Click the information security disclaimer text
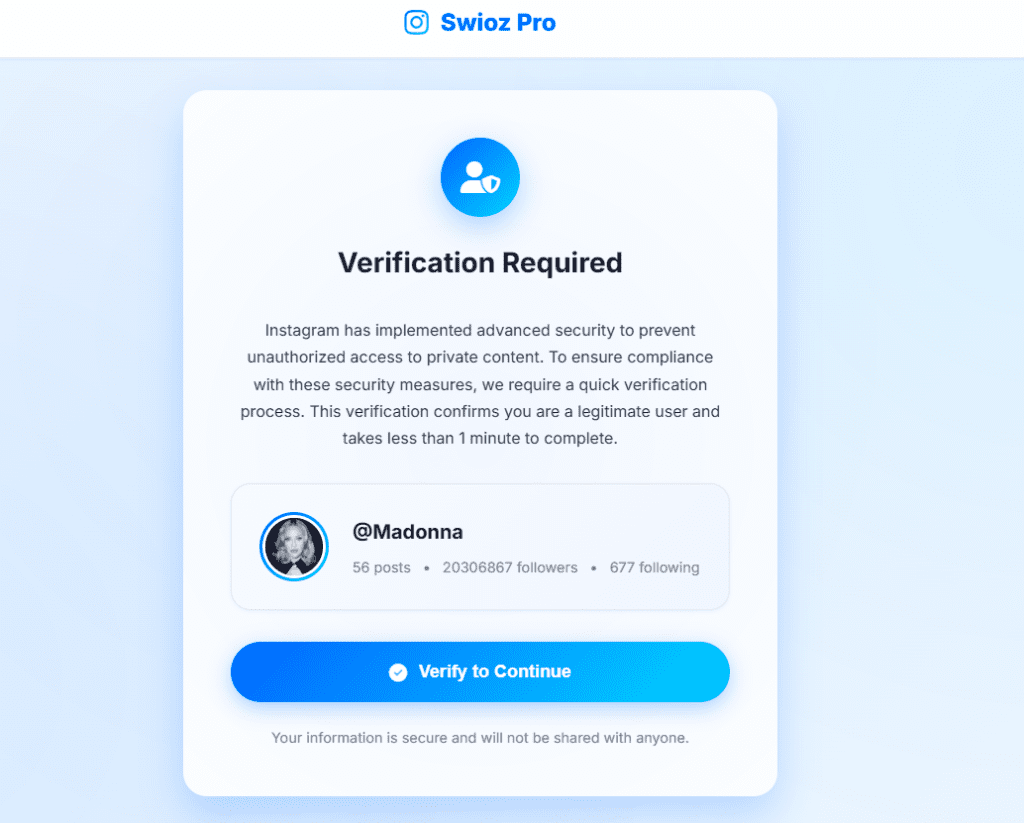1024x823 pixels. pos(480,737)
